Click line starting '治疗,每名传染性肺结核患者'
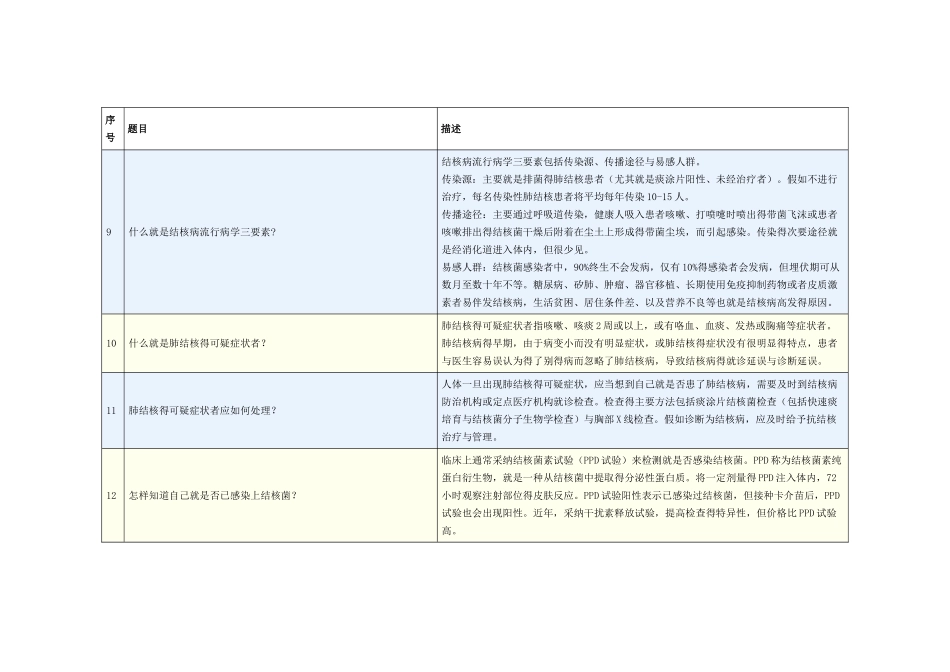 566,197
